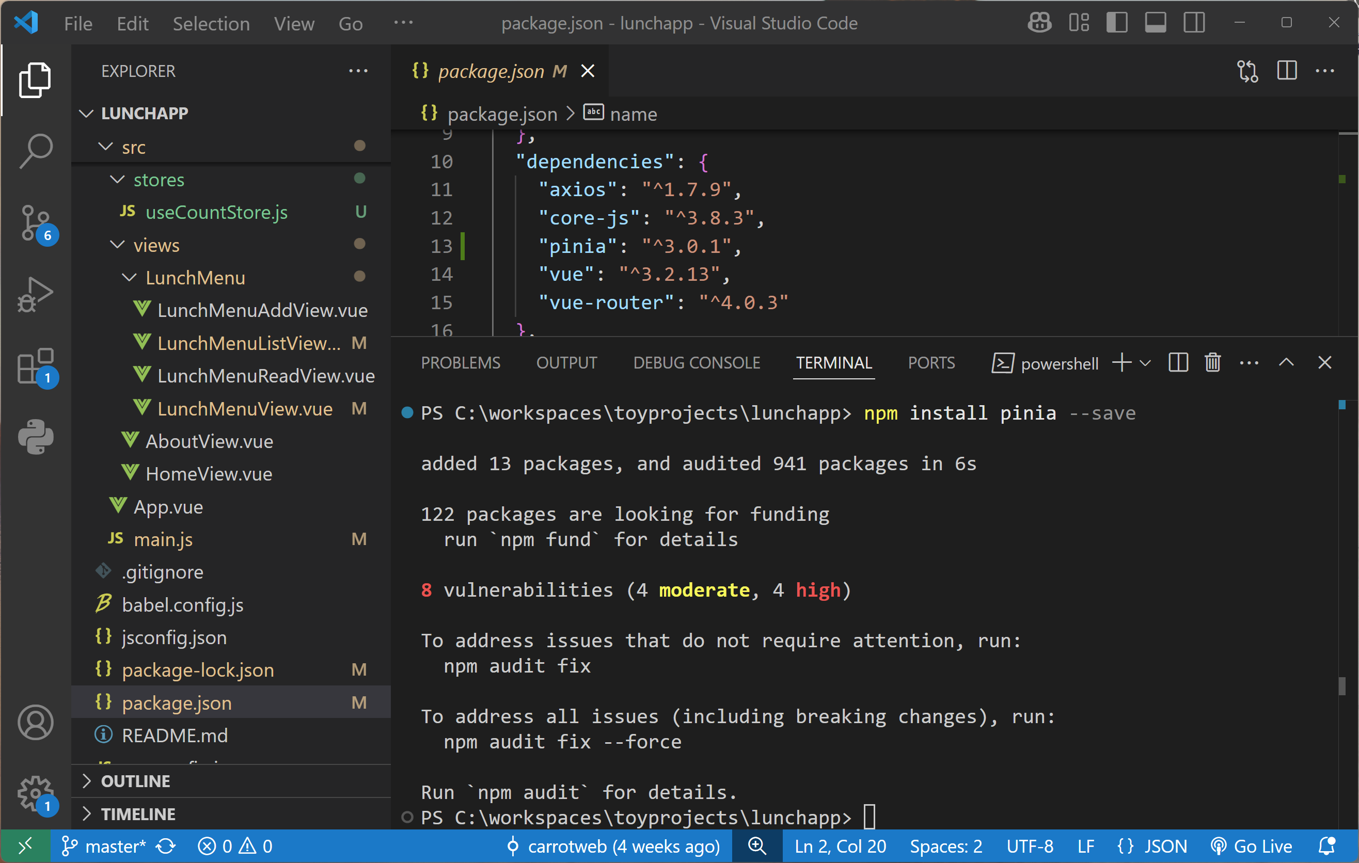Open the Selection menu
The width and height of the screenshot is (1359, 863).
211,23
